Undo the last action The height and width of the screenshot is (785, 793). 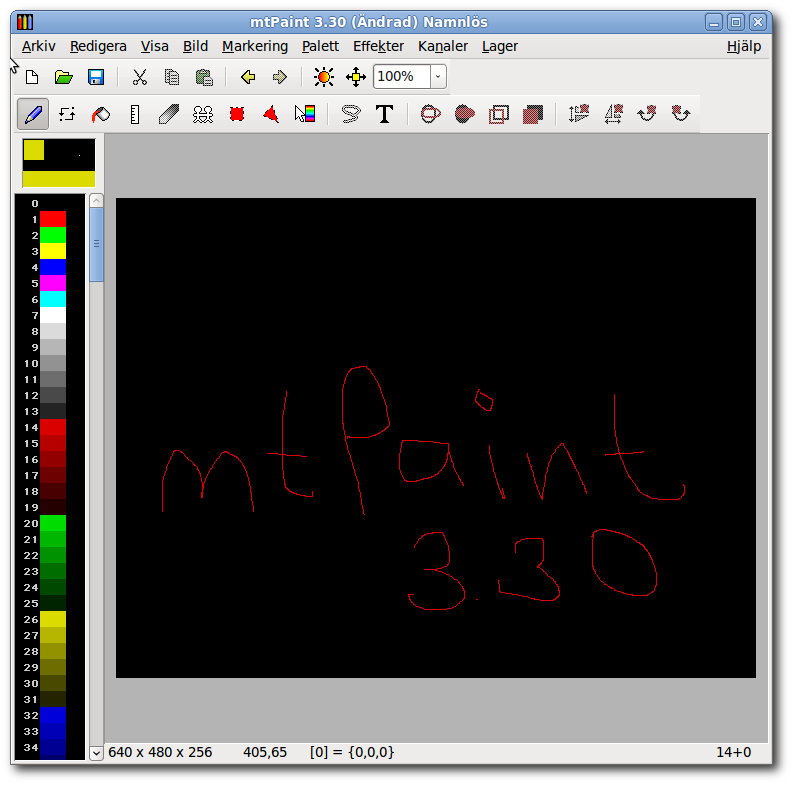click(248, 77)
